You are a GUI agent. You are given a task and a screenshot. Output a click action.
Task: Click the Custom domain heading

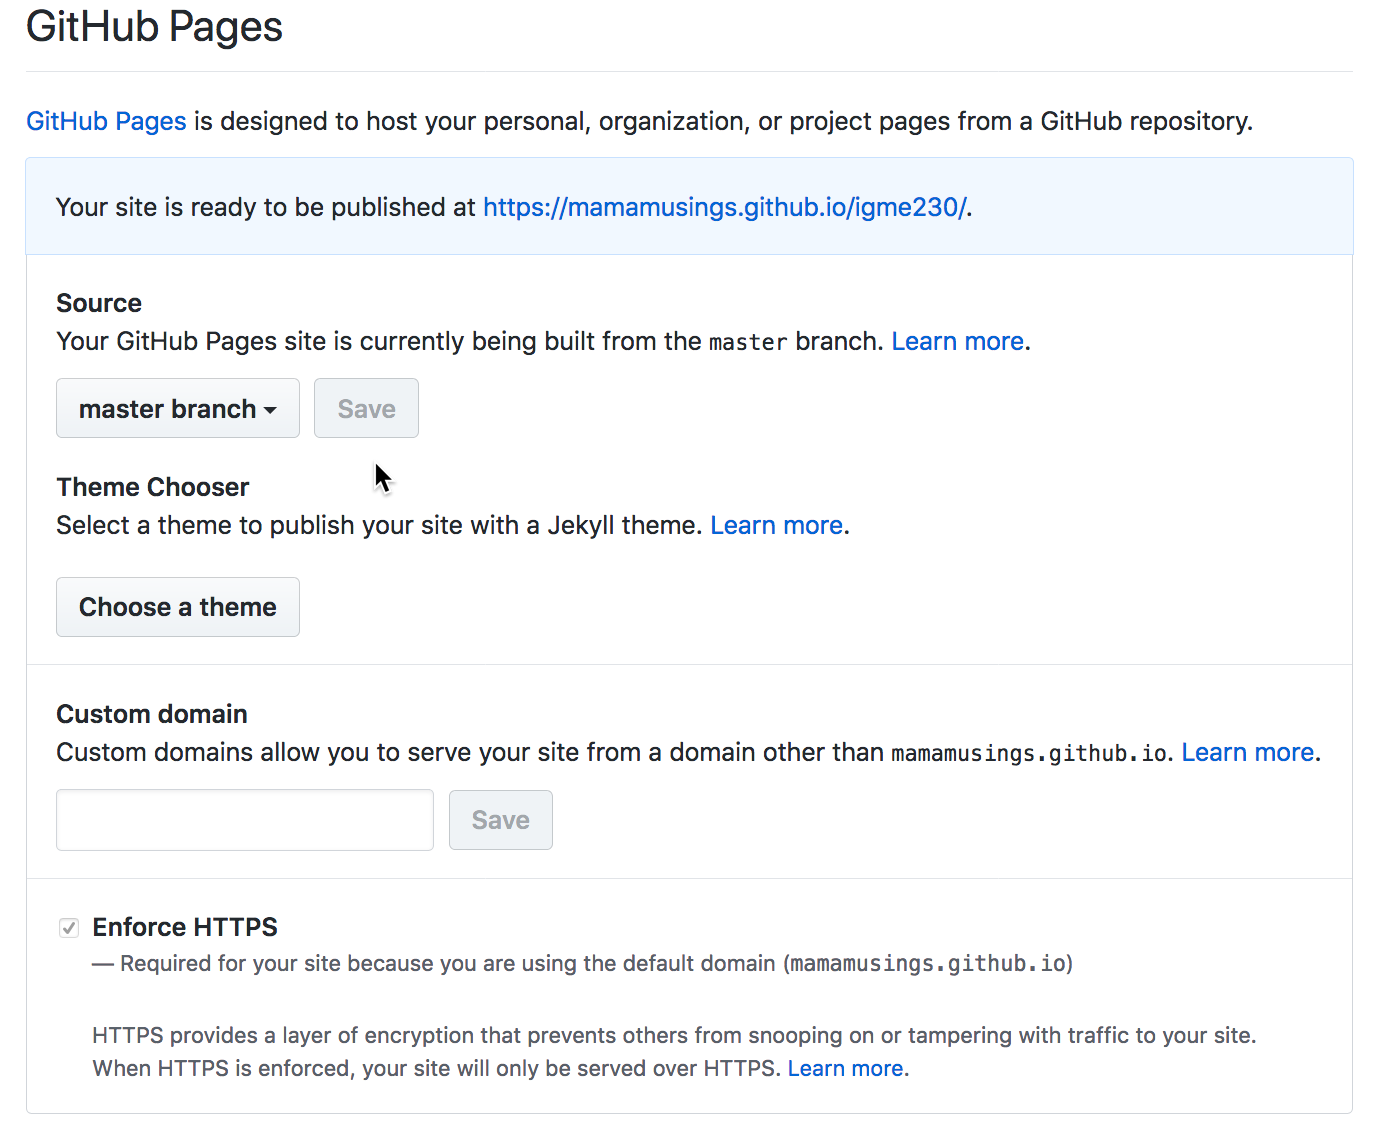click(152, 714)
